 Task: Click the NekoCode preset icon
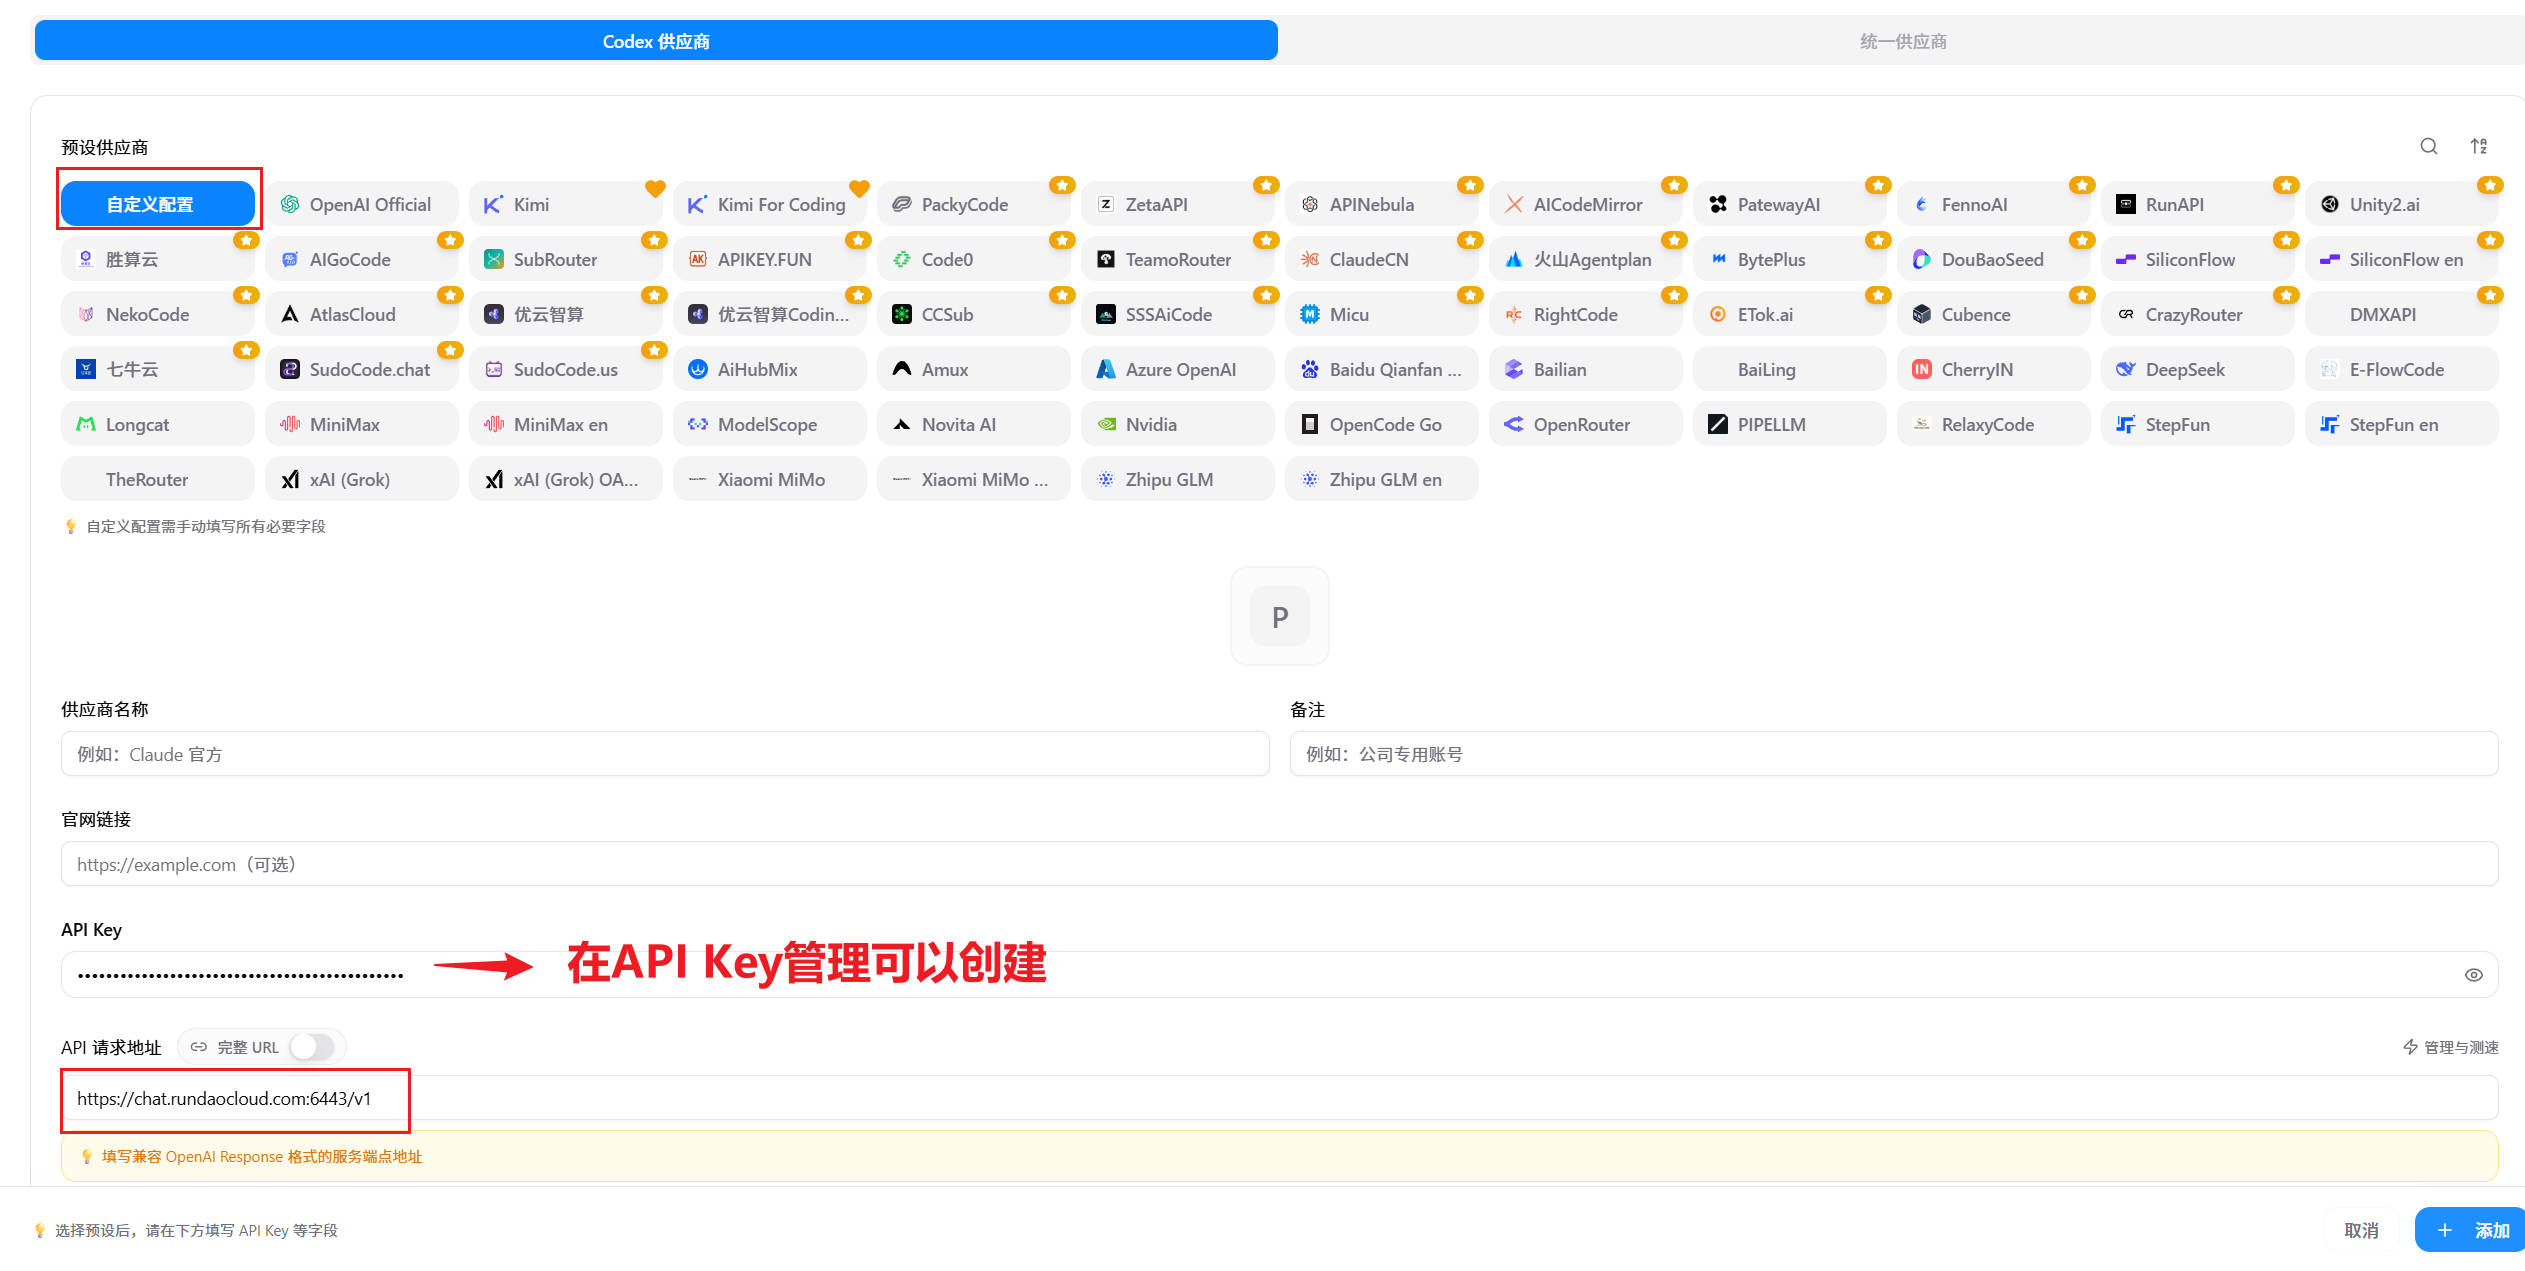coord(86,314)
